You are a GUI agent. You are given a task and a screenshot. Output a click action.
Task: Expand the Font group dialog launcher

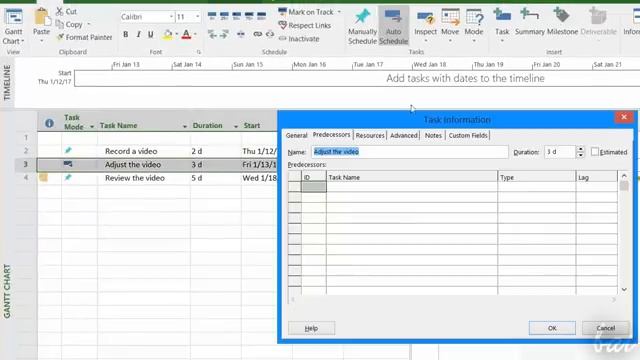pyautogui.click(x=199, y=52)
